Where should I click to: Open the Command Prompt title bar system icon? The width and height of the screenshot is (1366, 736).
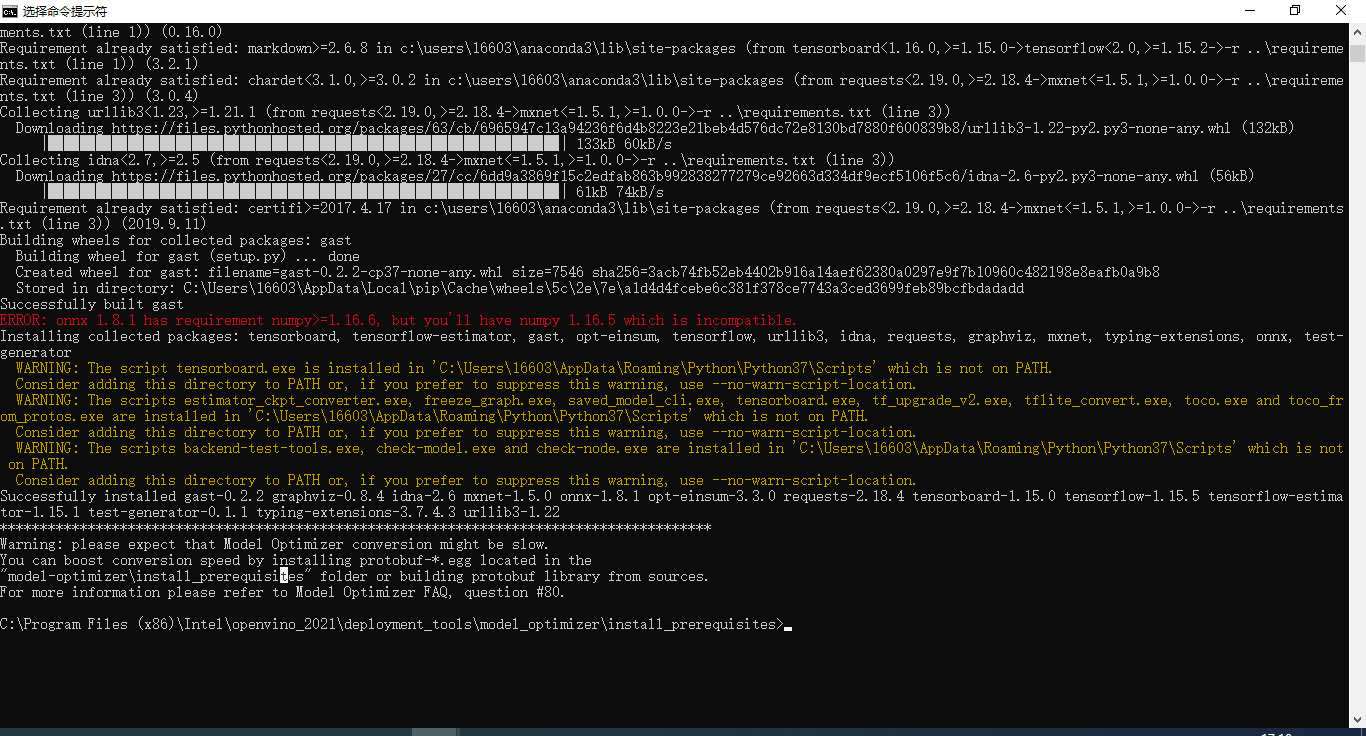click(10, 11)
